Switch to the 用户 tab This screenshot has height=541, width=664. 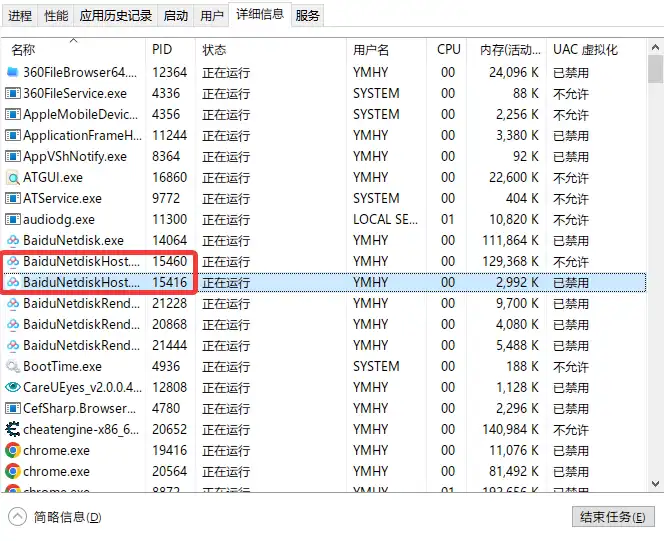point(212,16)
